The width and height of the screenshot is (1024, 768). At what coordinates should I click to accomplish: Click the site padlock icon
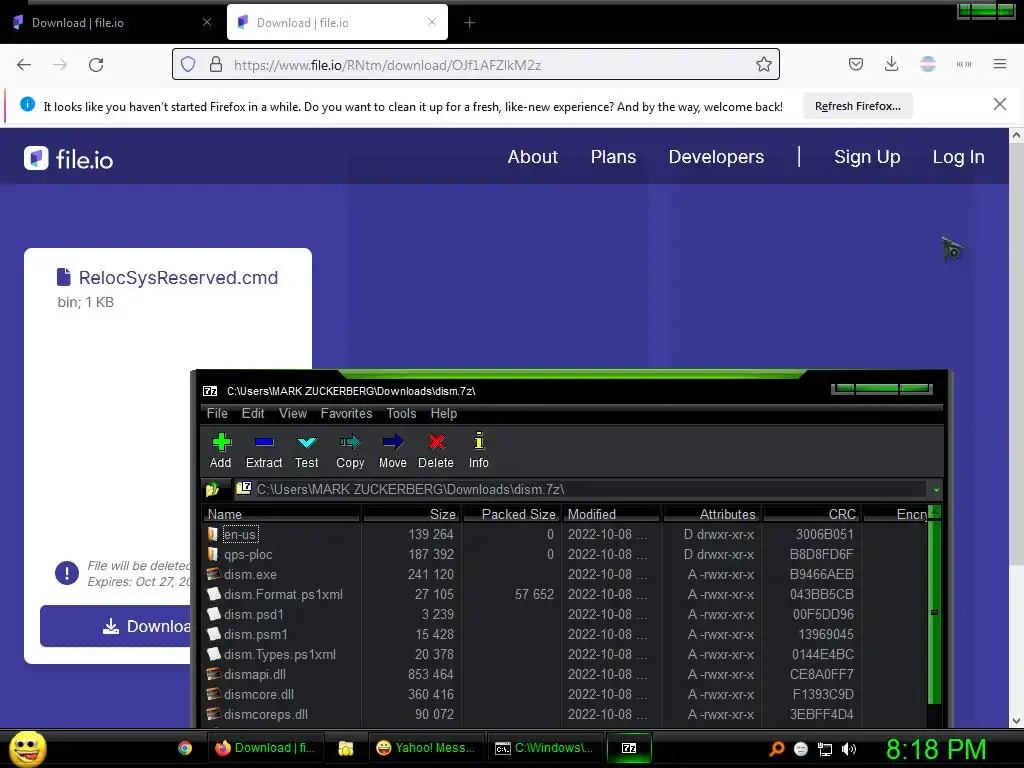pos(216,64)
